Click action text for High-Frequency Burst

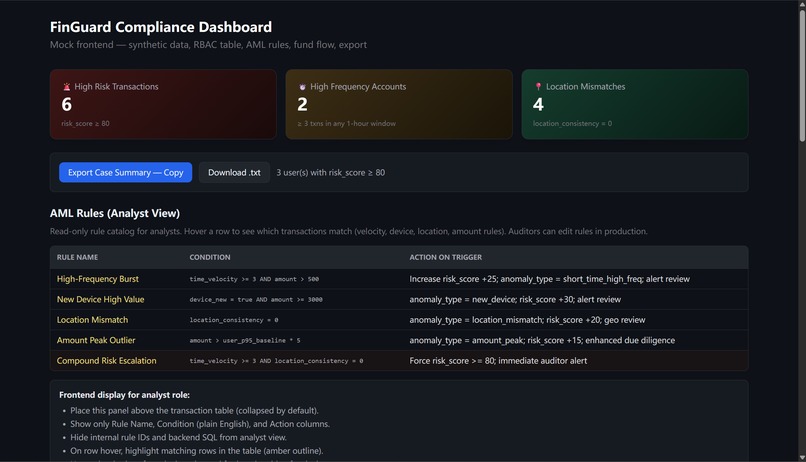549,279
